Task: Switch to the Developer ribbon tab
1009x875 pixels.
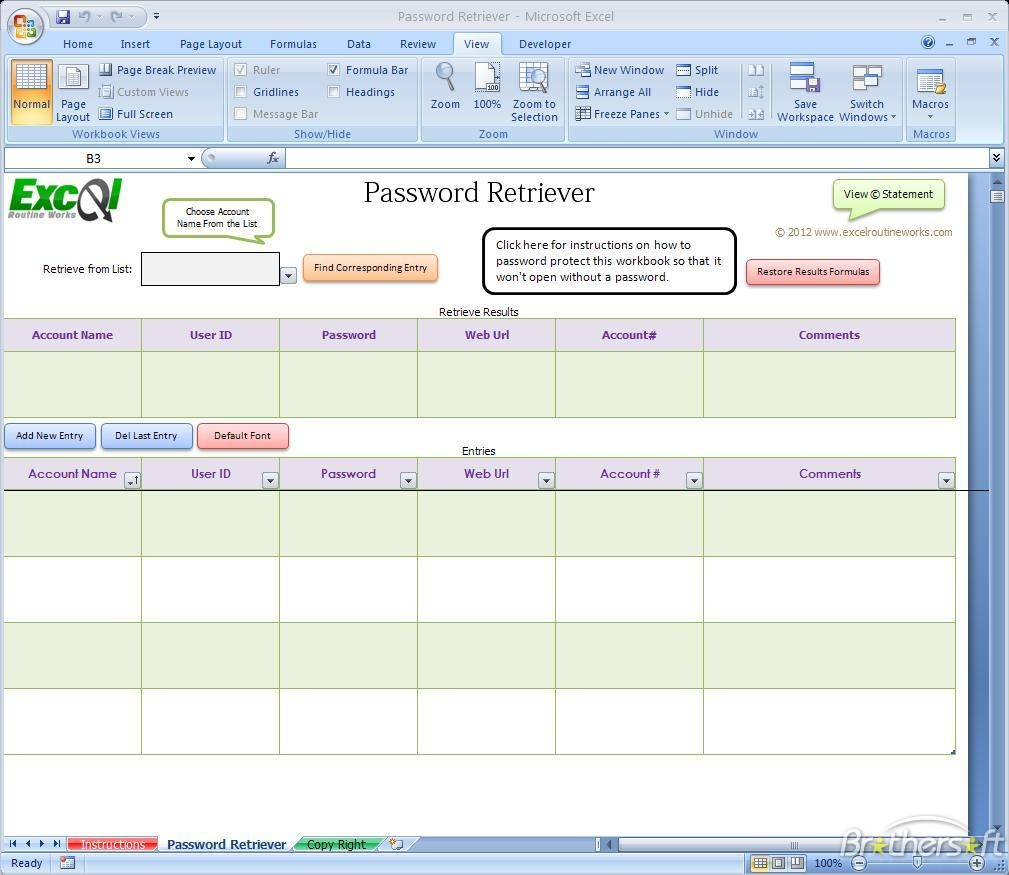Action: point(545,43)
